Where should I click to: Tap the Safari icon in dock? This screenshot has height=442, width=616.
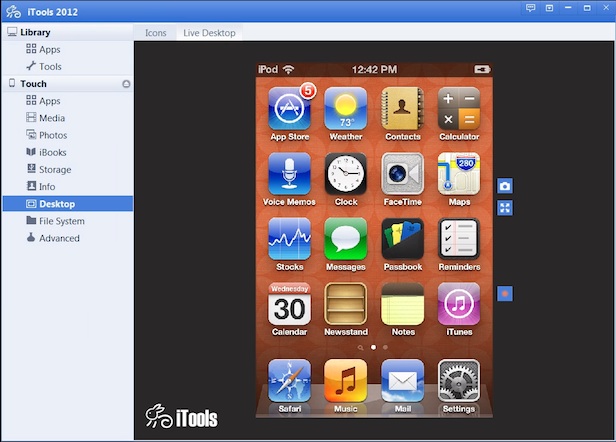click(289, 381)
